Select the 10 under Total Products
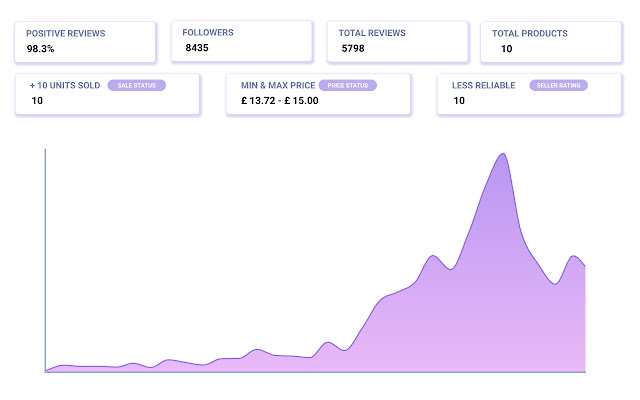The image size is (640, 400). click(507, 49)
